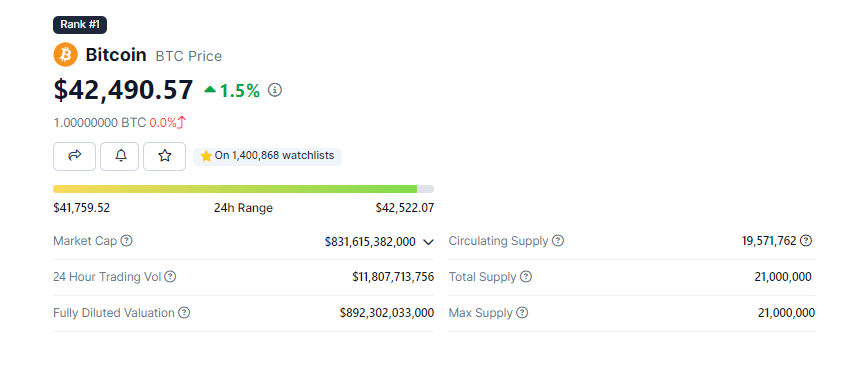Click the $892,302,033,000 value
The image size is (842, 373).
click(x=387, y=312)
